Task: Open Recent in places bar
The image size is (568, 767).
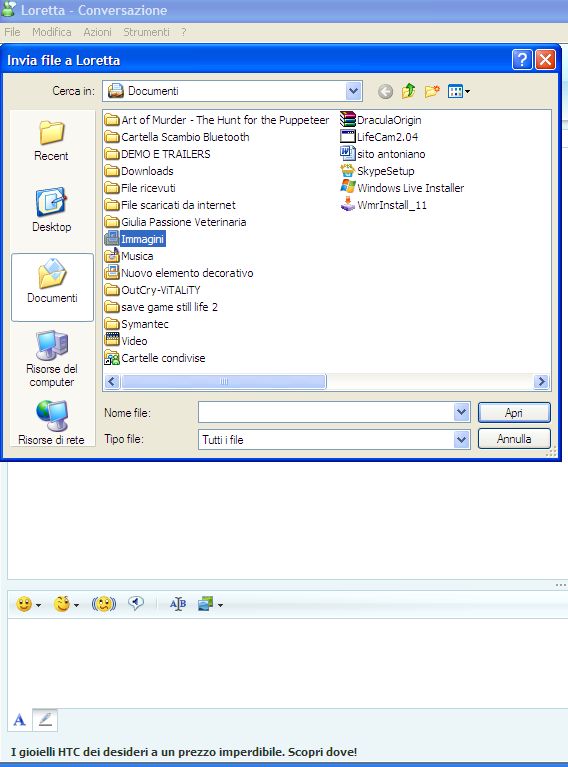Action: (x=51, y=141)
